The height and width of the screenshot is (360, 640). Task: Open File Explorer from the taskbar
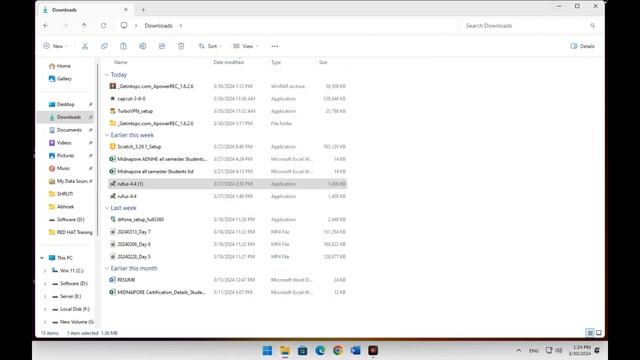pyautogui.click(x=285, y=350)
